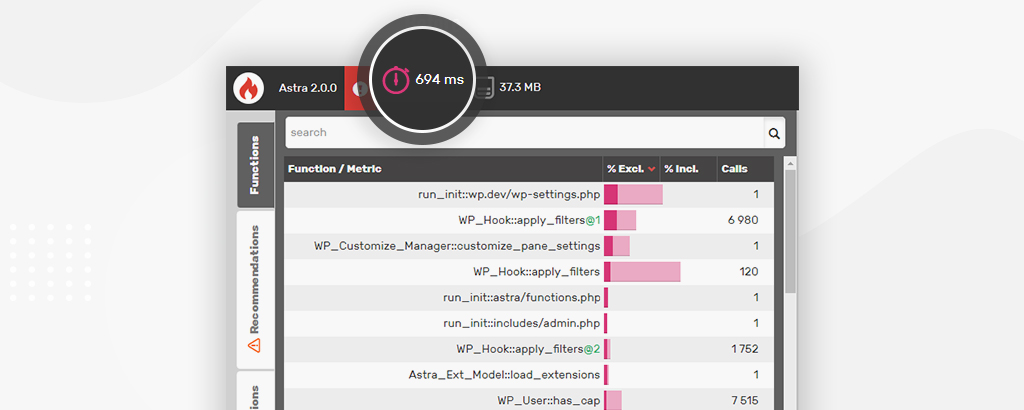1024x410 pixels.
Task: Click the 37.3 MB memory metric
Action: (520, 87)
